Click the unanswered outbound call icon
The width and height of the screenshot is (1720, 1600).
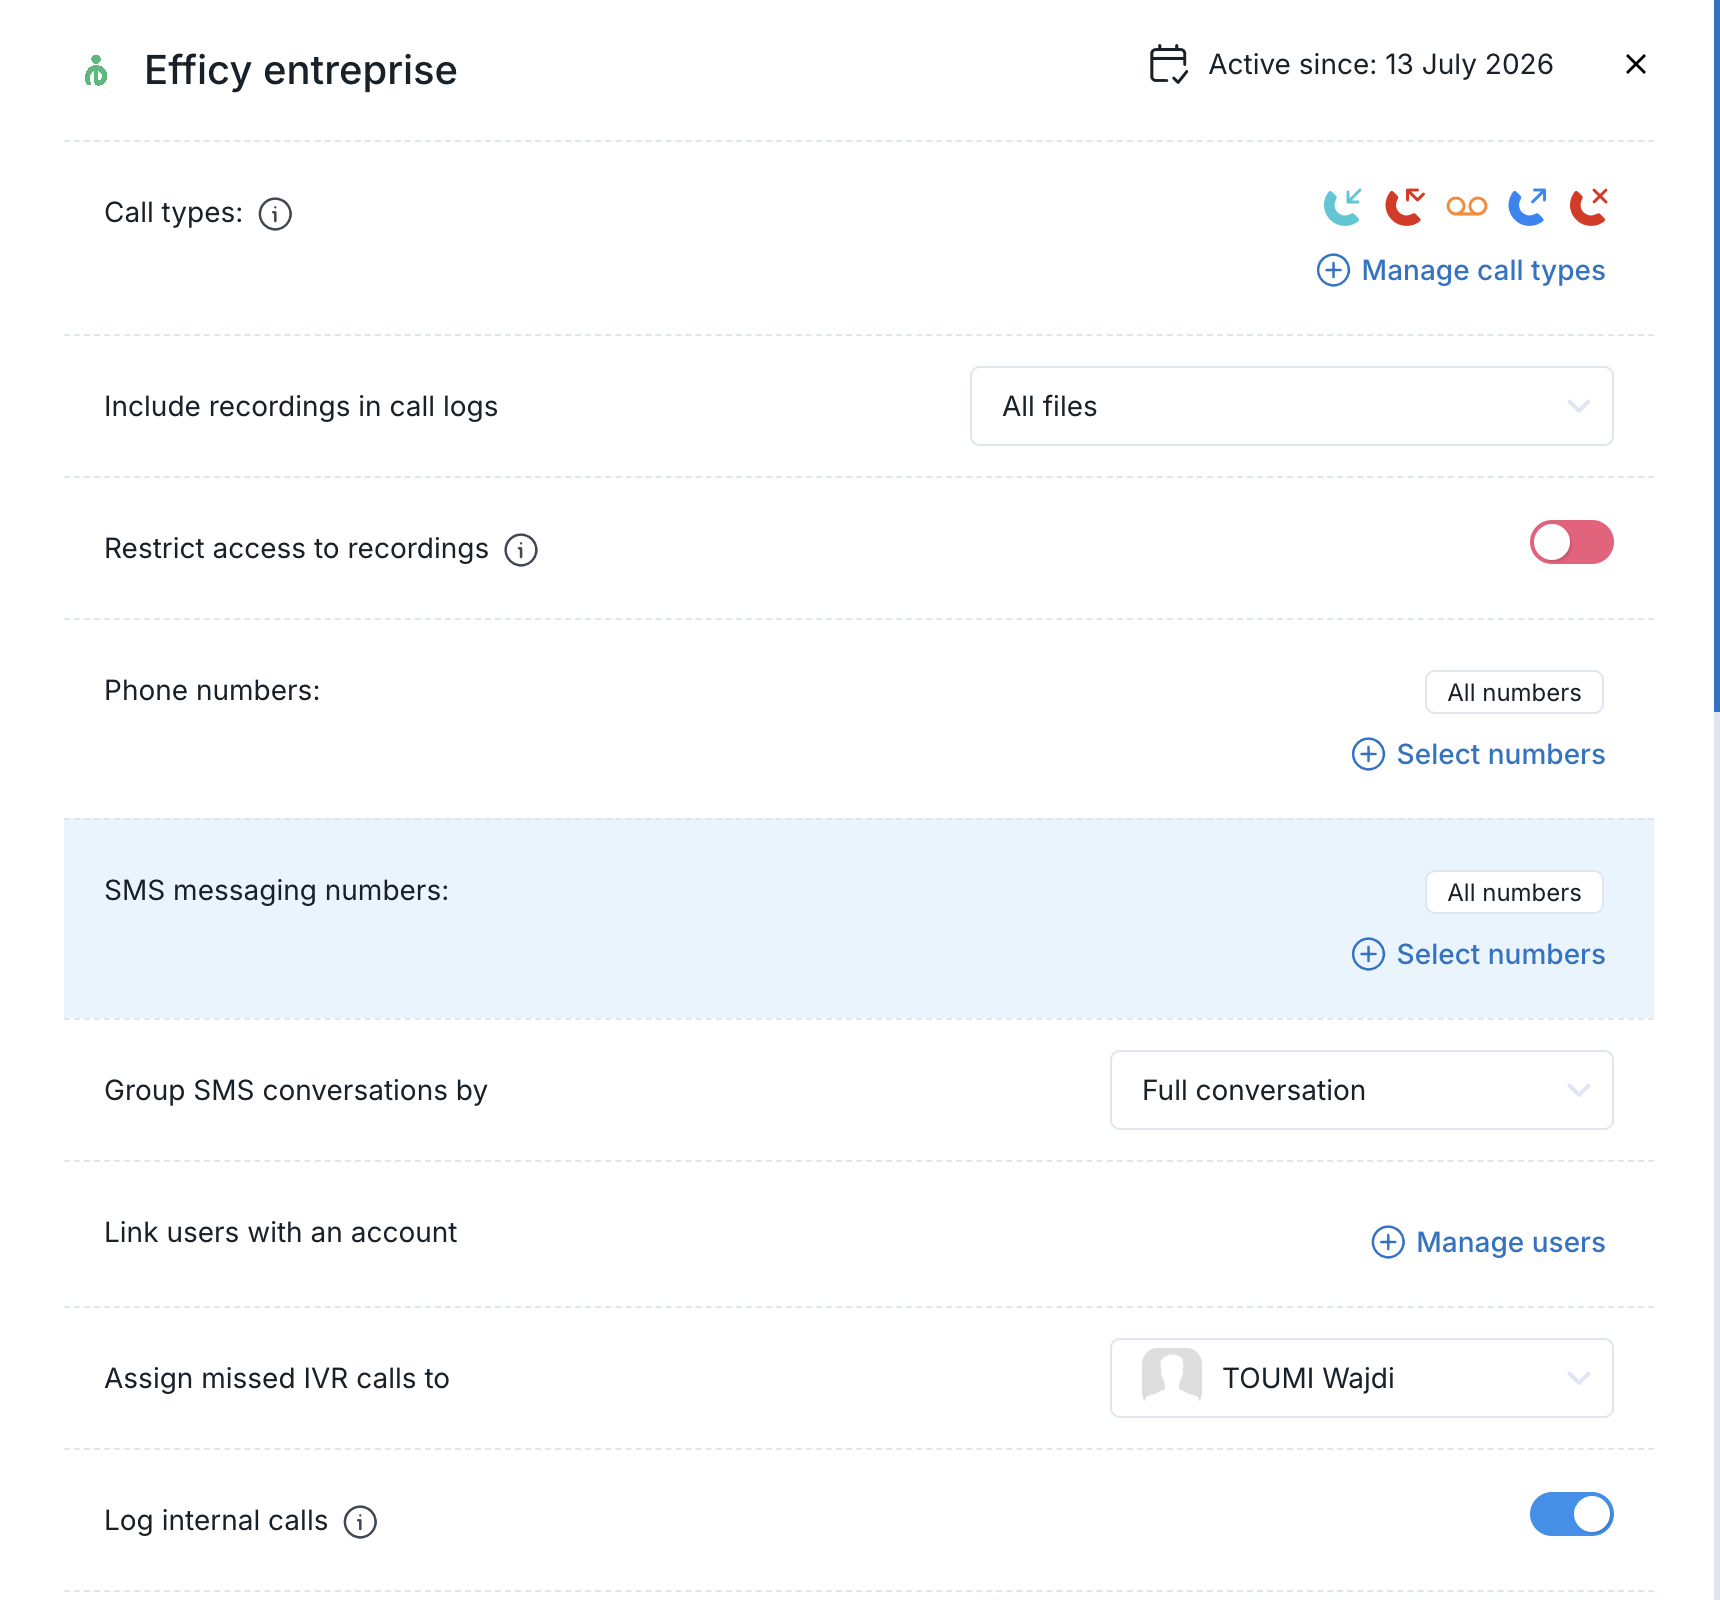1589,207
